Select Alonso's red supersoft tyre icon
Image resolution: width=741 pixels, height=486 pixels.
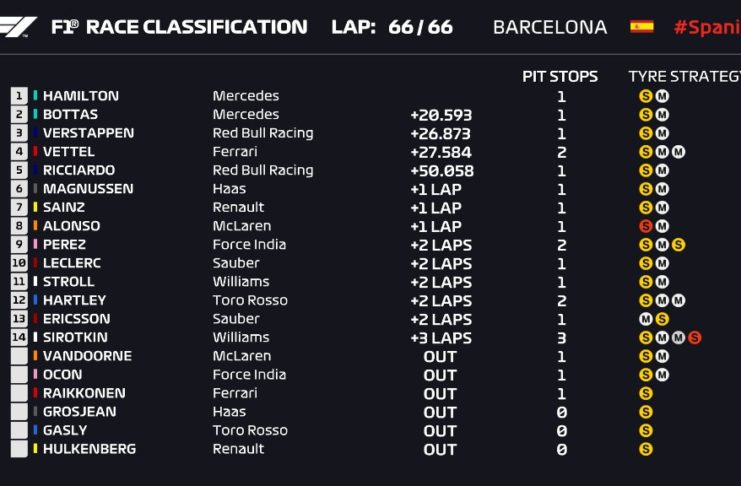645,227
